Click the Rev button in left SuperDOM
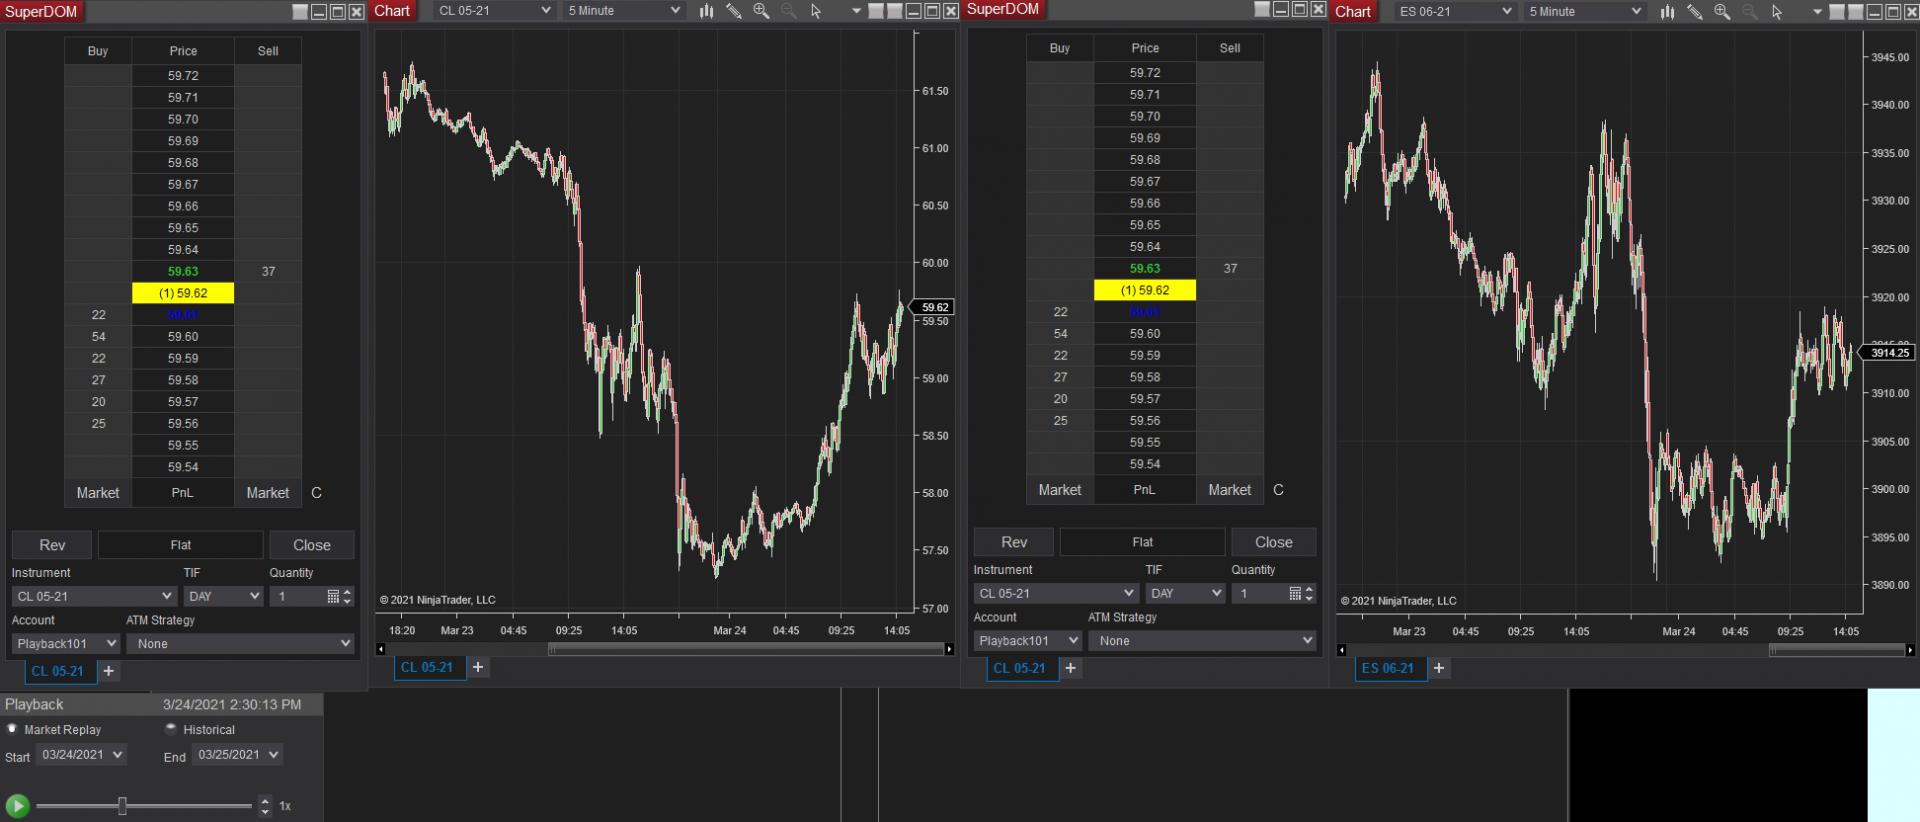This screenshot has height=822, width=1920. (52, 545)
